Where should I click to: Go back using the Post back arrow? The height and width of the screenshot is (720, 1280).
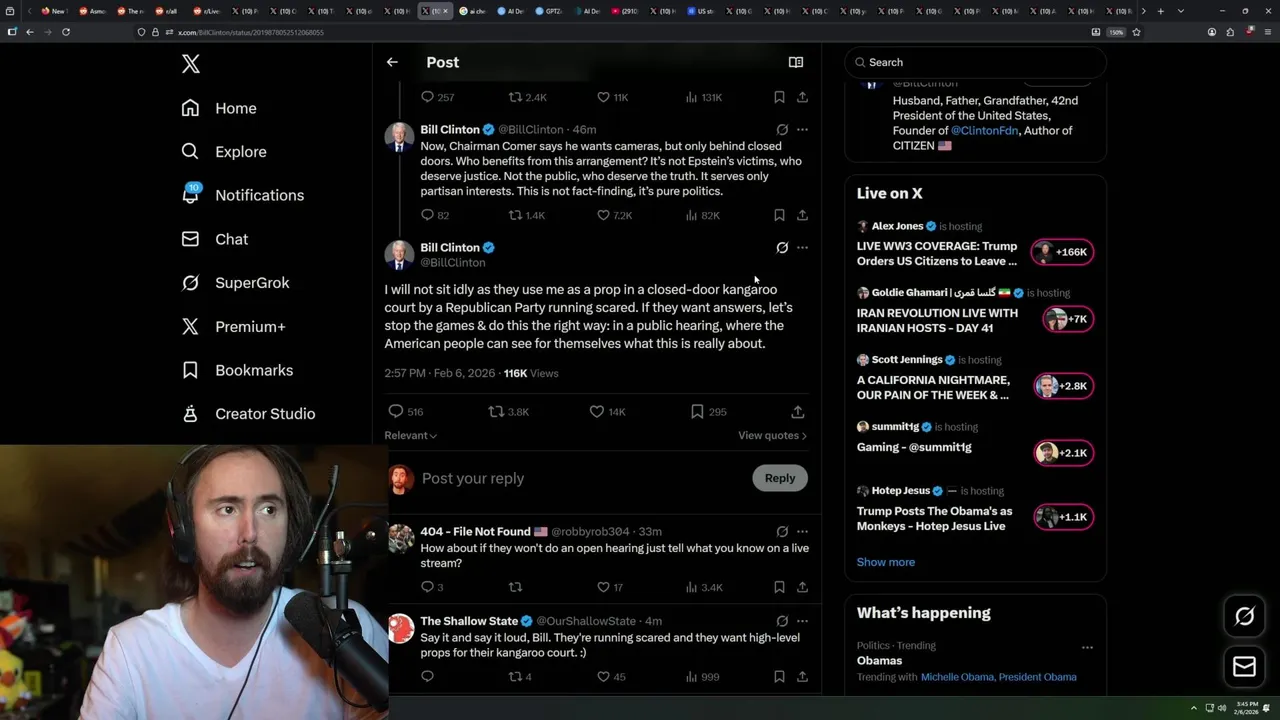tap(392, 62)
